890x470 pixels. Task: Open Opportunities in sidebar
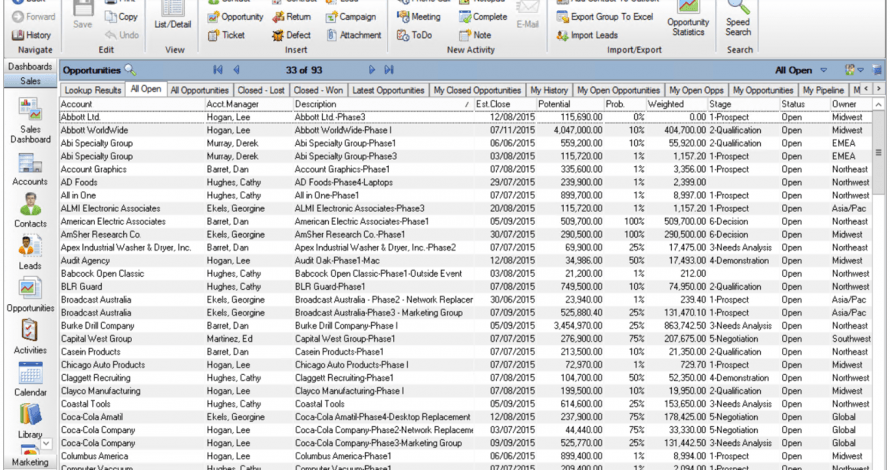coord(30,295)
